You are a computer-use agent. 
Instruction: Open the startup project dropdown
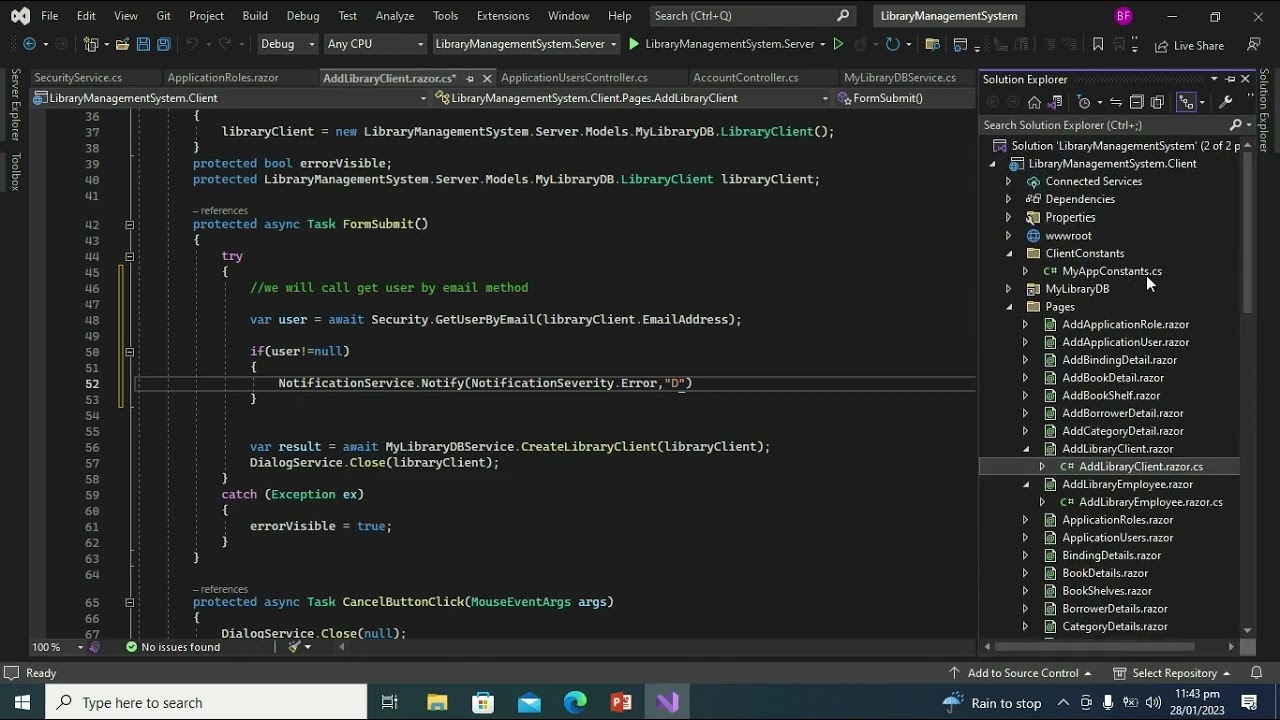(x=526, y=44)
